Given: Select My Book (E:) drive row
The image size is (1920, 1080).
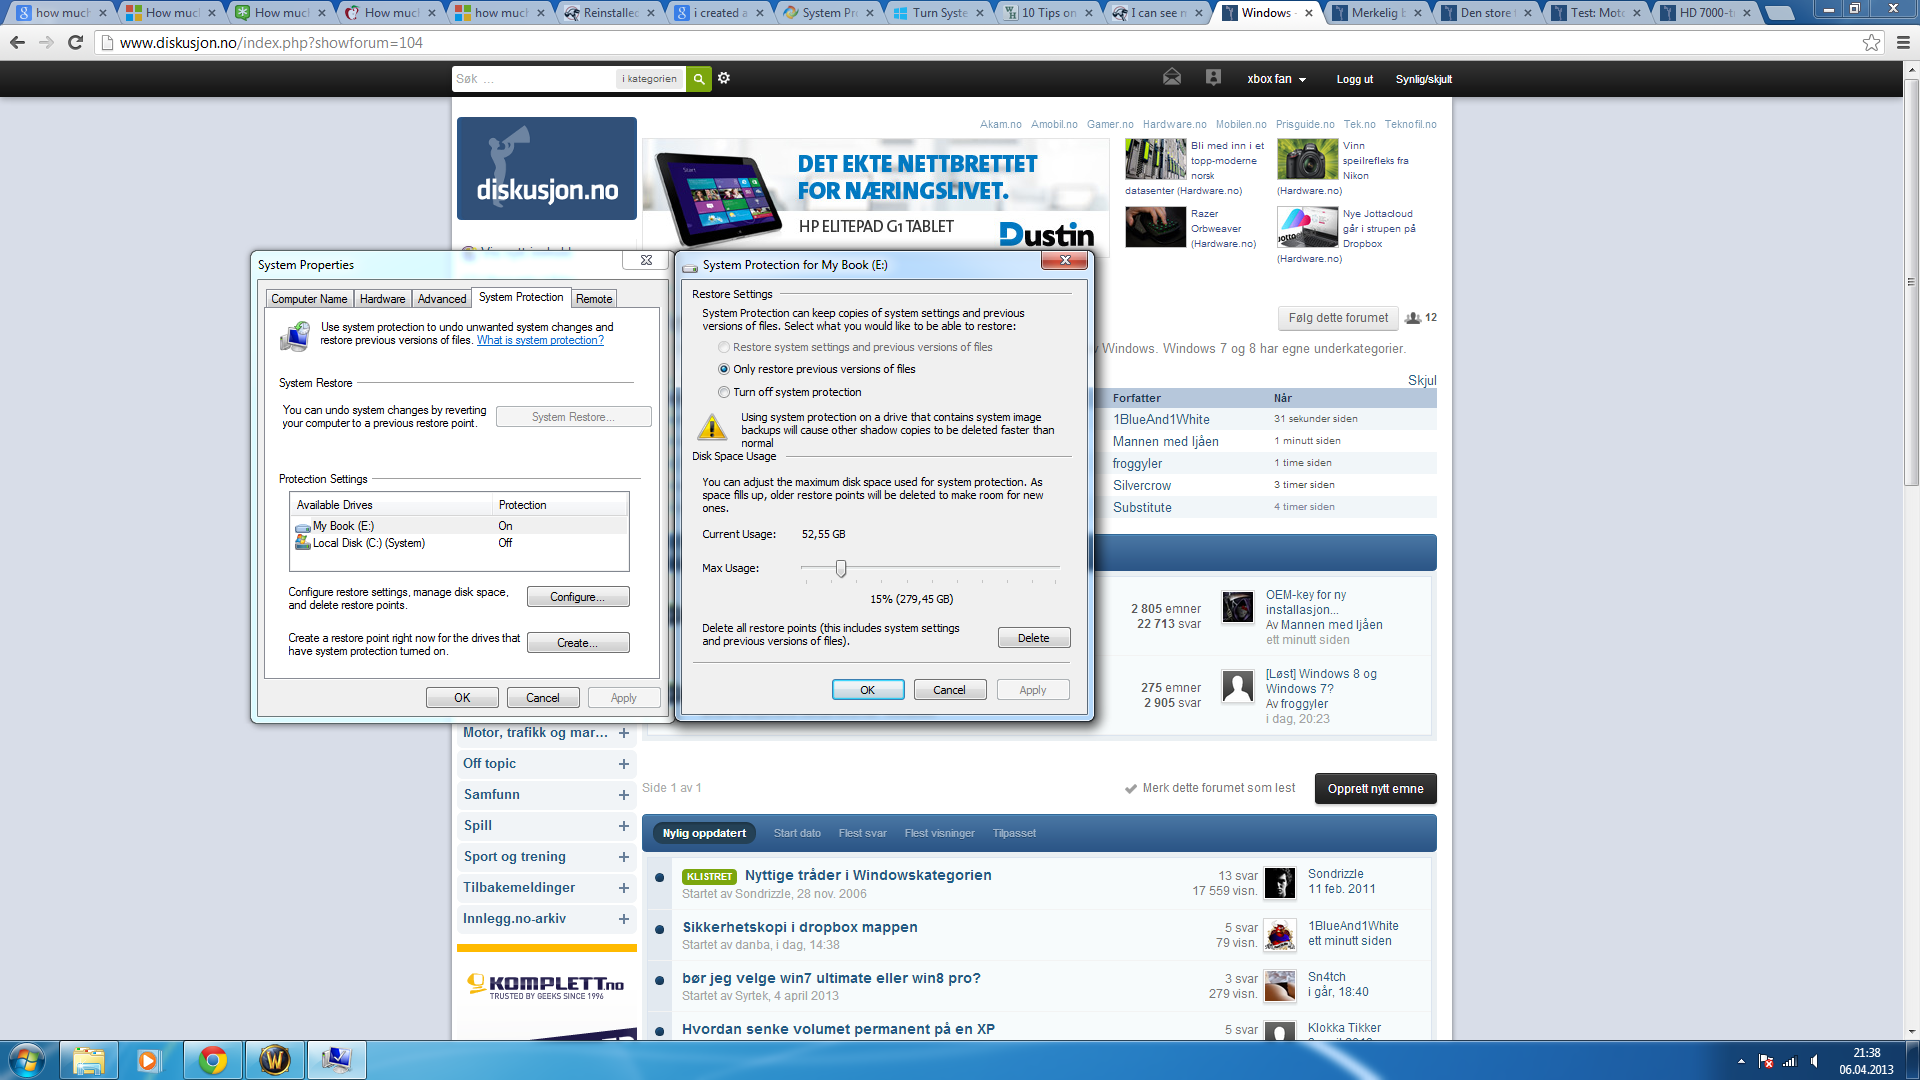Looking at the screenshot, I should click(460, 526).
